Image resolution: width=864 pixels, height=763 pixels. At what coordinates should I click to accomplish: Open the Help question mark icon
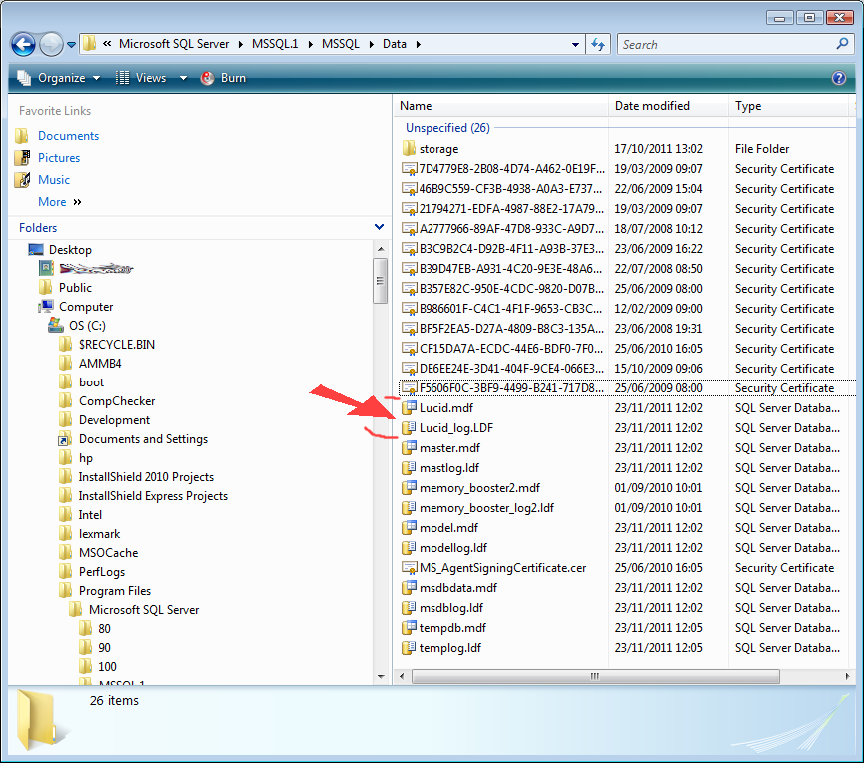coord(839,78)
